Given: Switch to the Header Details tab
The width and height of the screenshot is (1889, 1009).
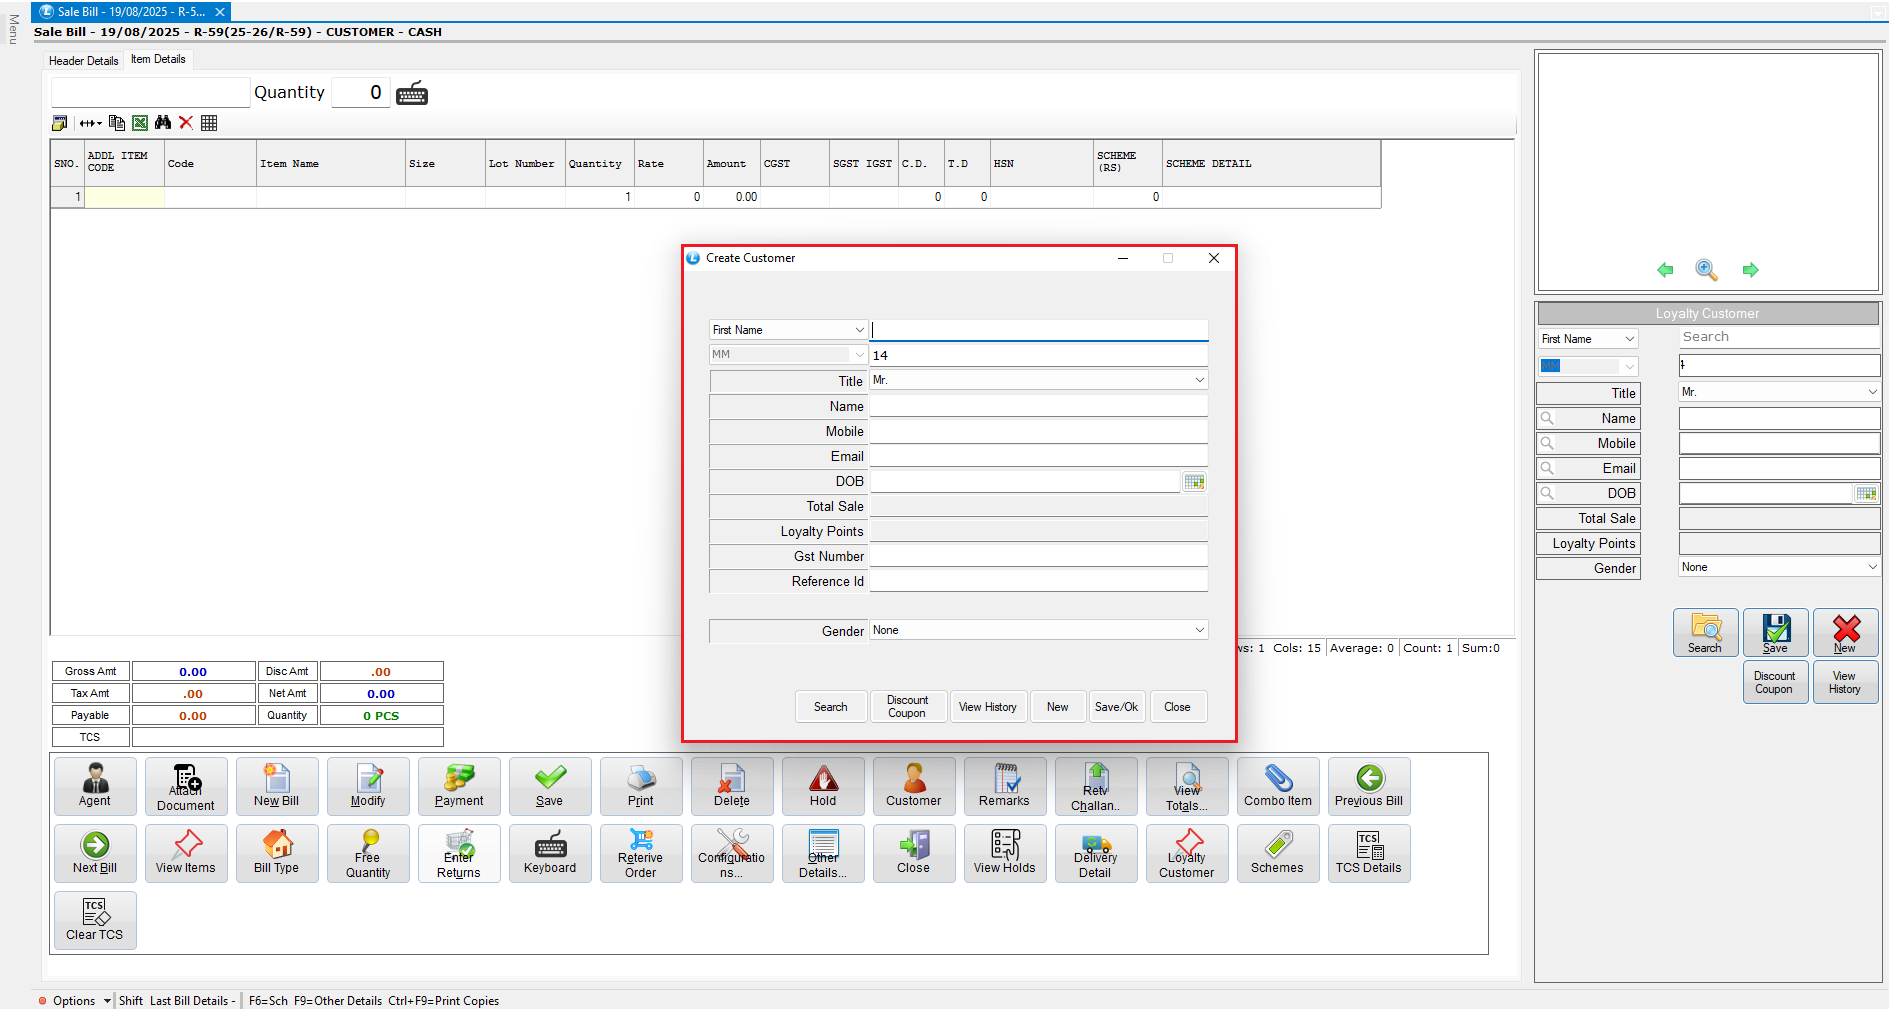Looking at the screenshot, I should pos(84,61).
